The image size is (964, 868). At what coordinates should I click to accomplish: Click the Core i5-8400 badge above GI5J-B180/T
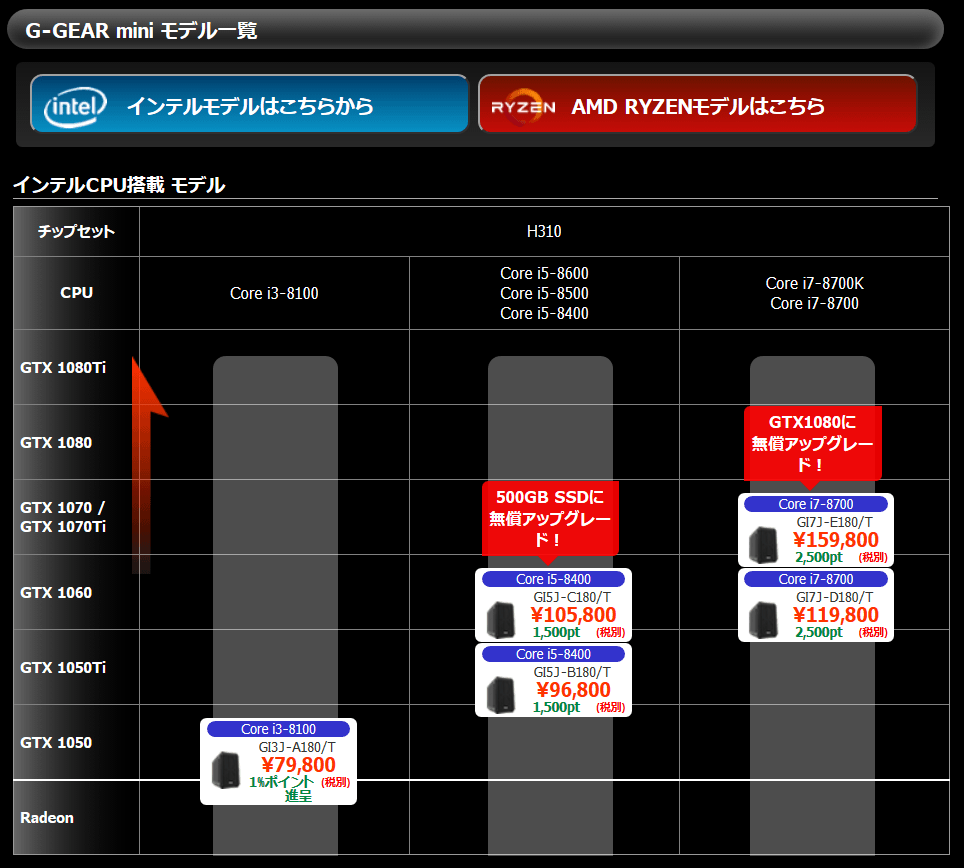point(553,654)
